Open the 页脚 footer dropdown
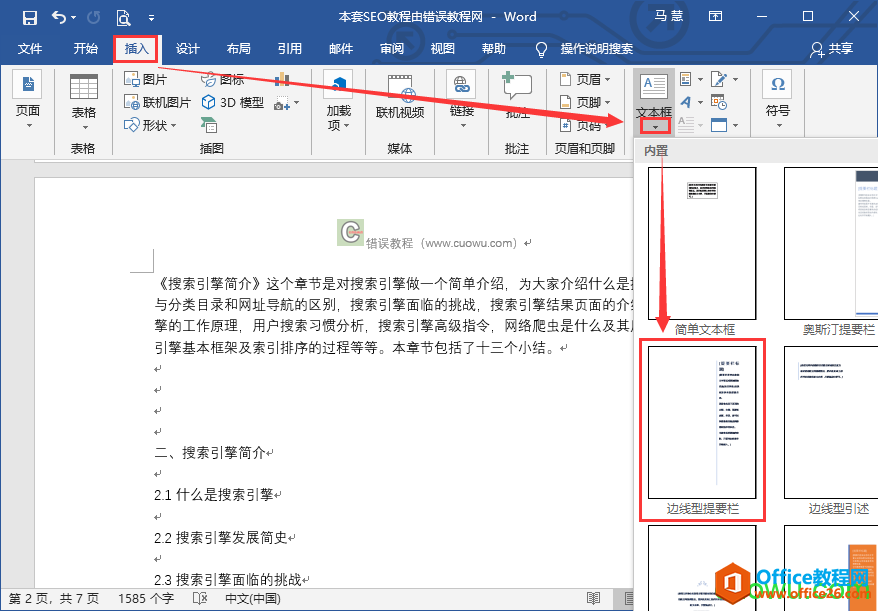The image size is (878, 611). point(585,102)
